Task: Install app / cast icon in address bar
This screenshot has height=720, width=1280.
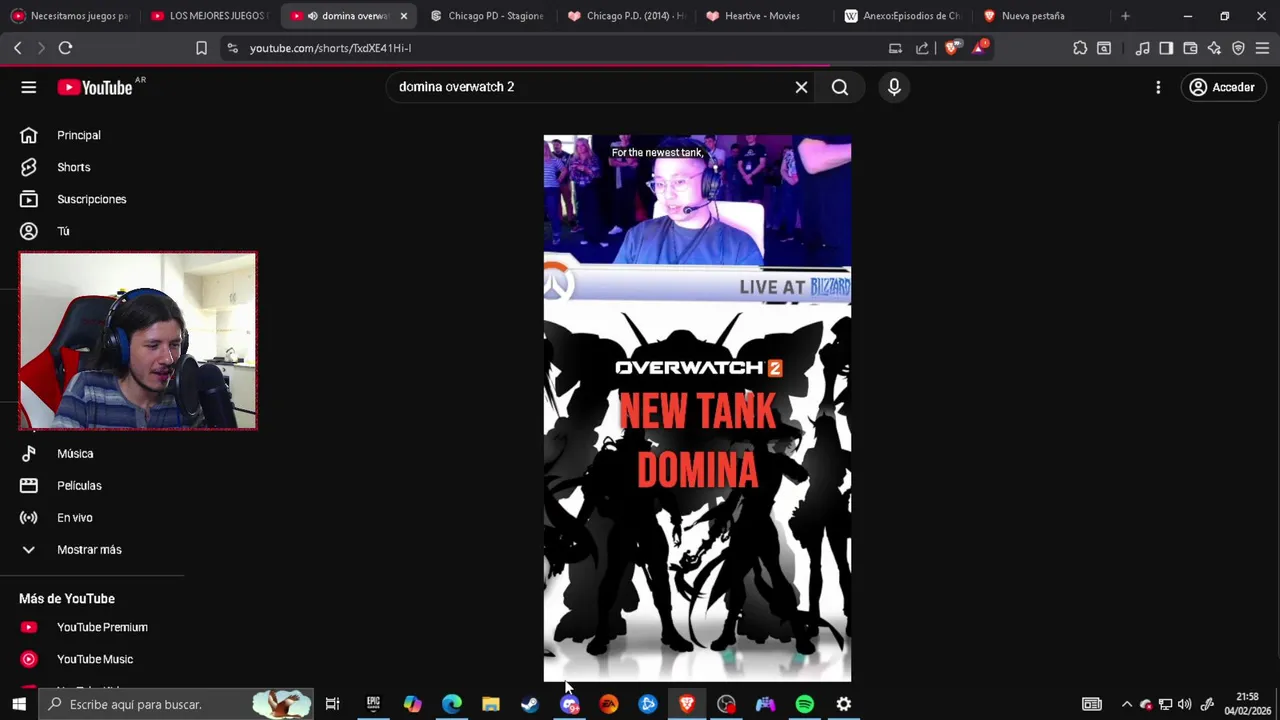Action: tap(895, 48)
